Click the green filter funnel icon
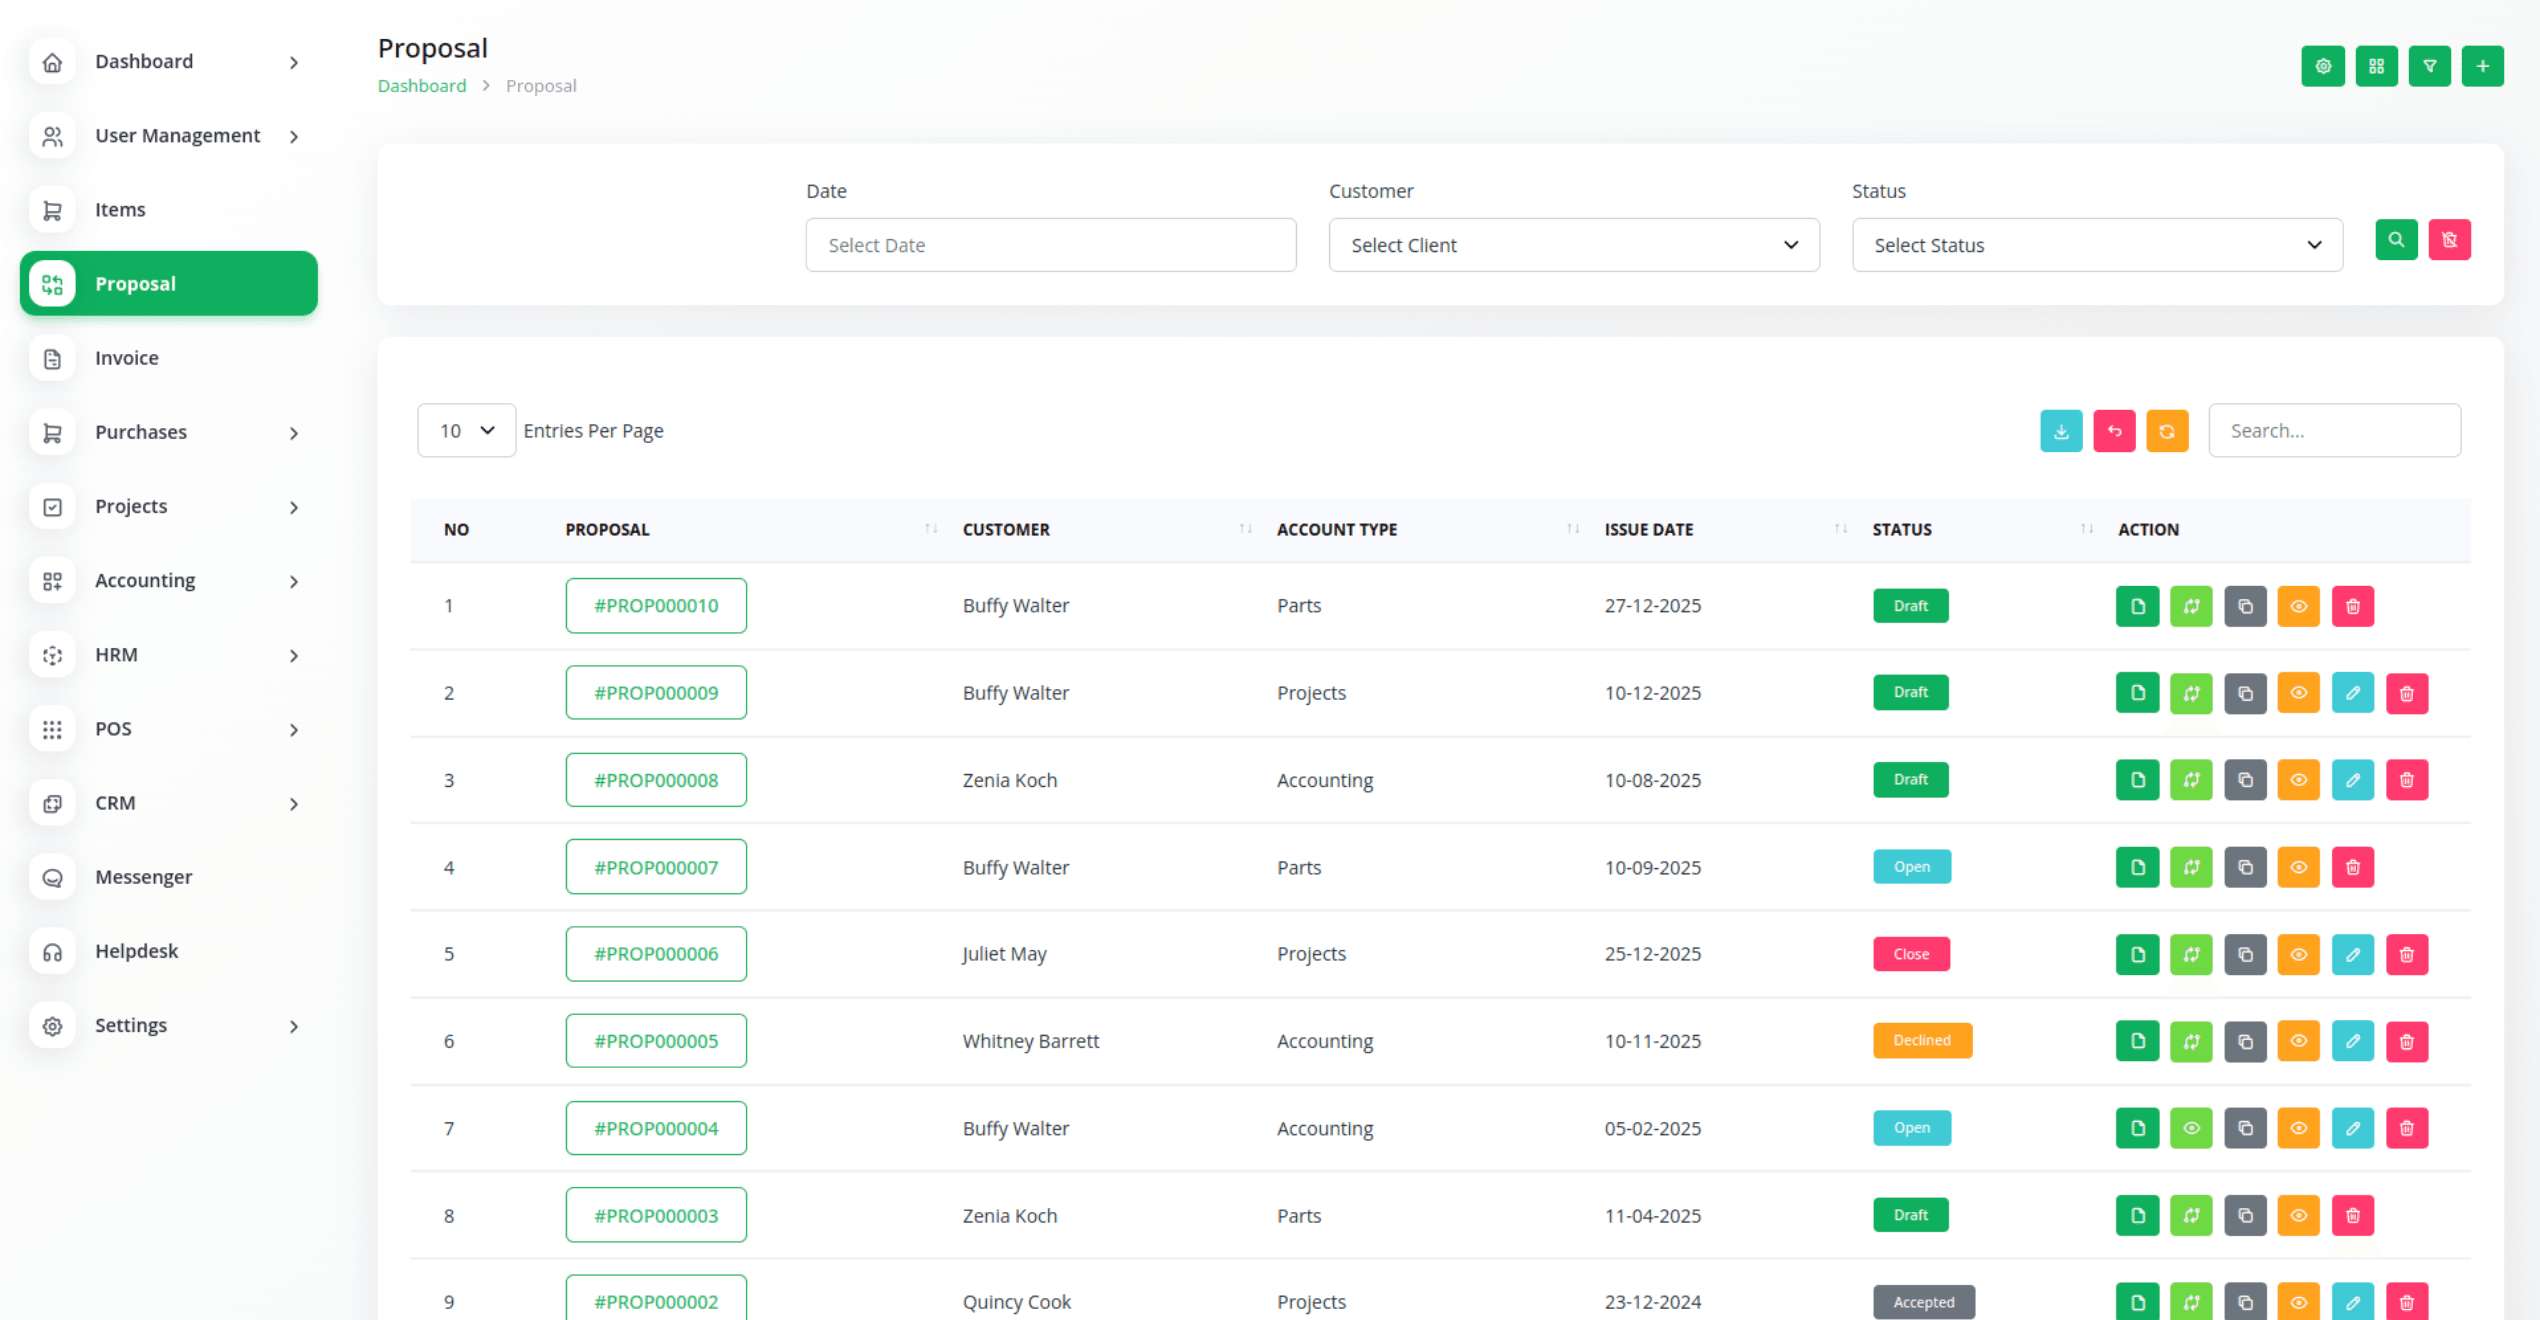 [x=2429, y=66]
